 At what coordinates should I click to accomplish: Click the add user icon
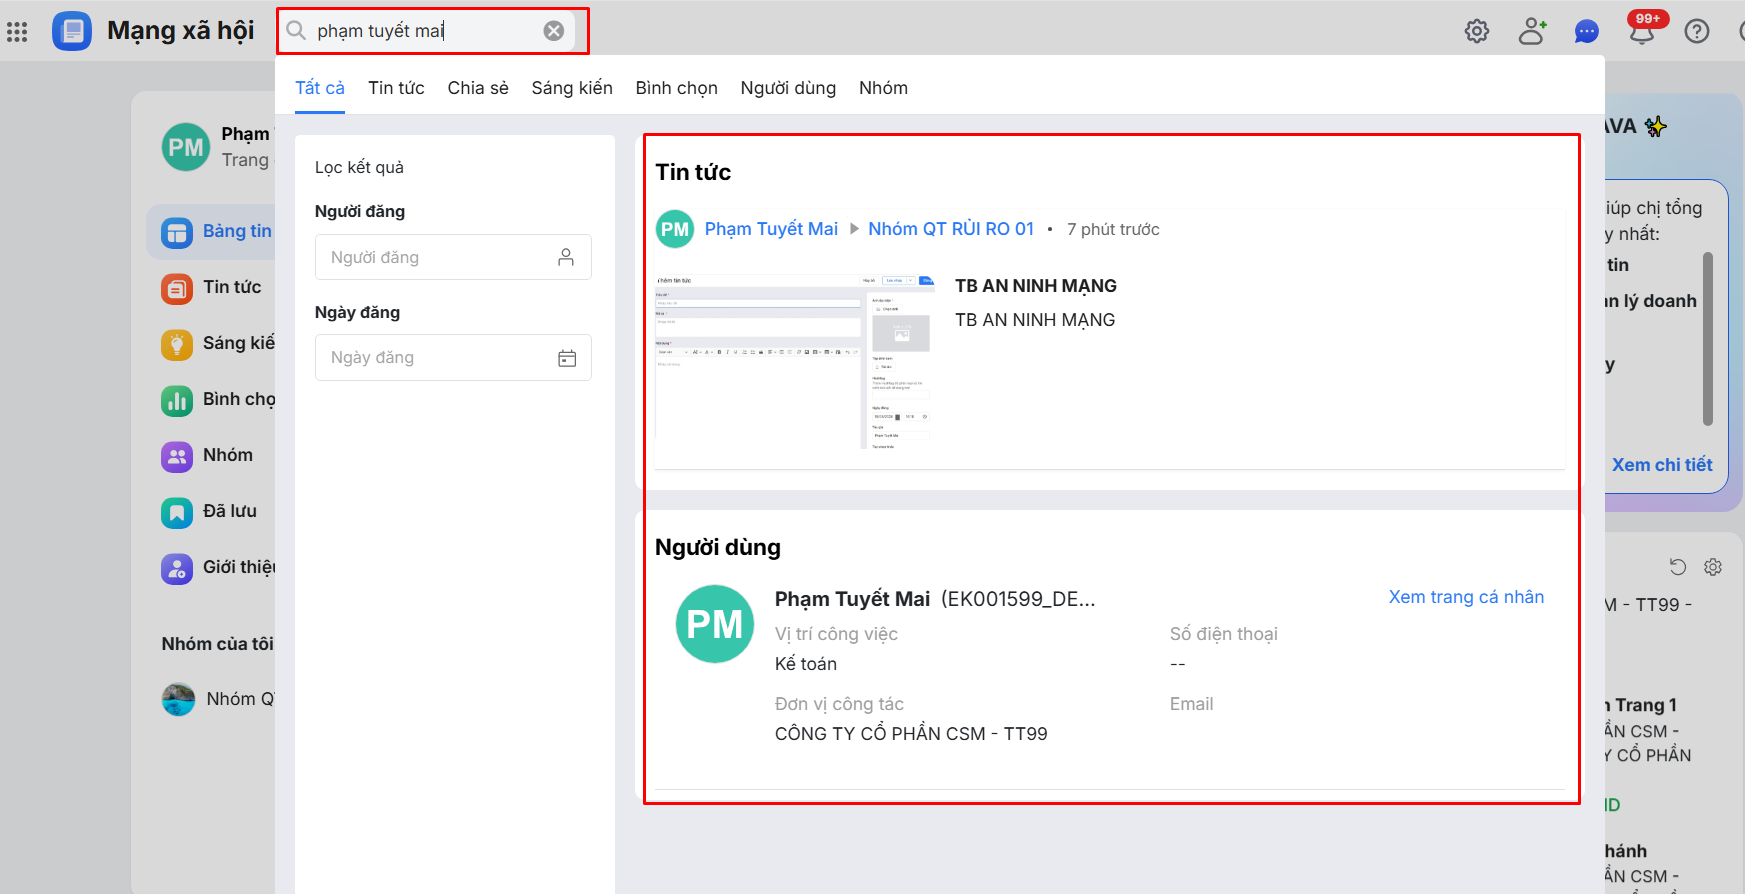1531,32
